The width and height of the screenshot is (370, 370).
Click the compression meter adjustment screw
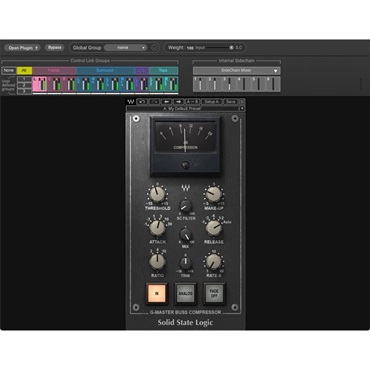tap(185, 165)
